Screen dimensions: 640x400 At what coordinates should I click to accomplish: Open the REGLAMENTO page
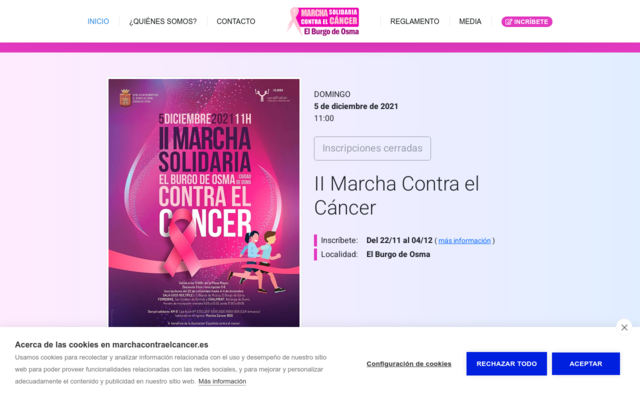414,21
